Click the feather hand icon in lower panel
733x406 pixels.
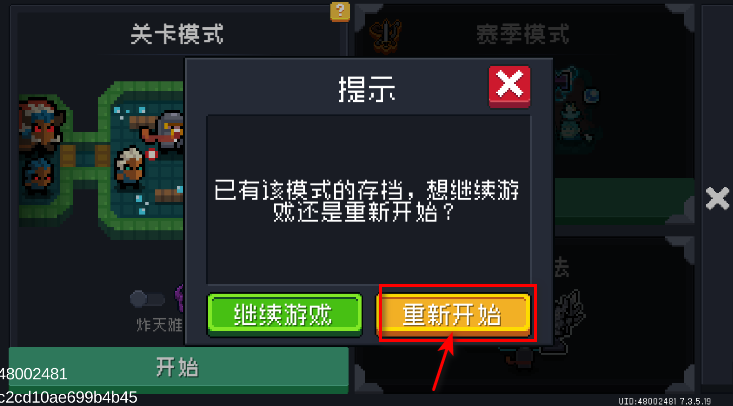coord(566,311)
